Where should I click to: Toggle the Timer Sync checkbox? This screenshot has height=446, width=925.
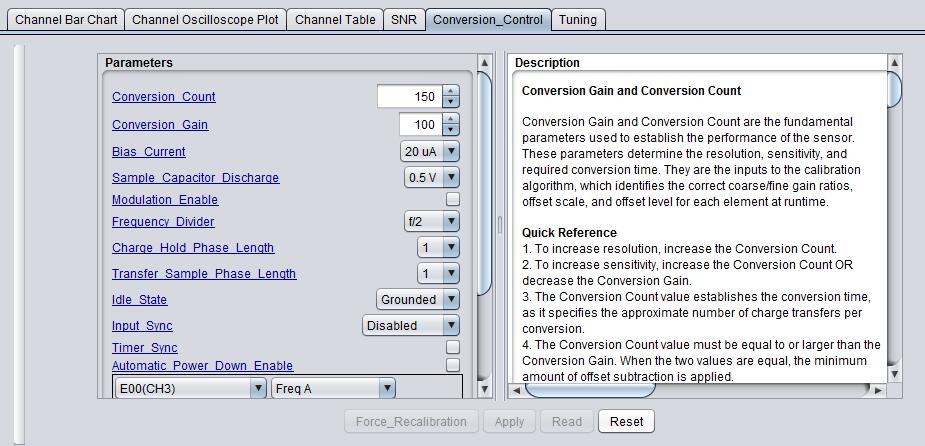[453, 347]
